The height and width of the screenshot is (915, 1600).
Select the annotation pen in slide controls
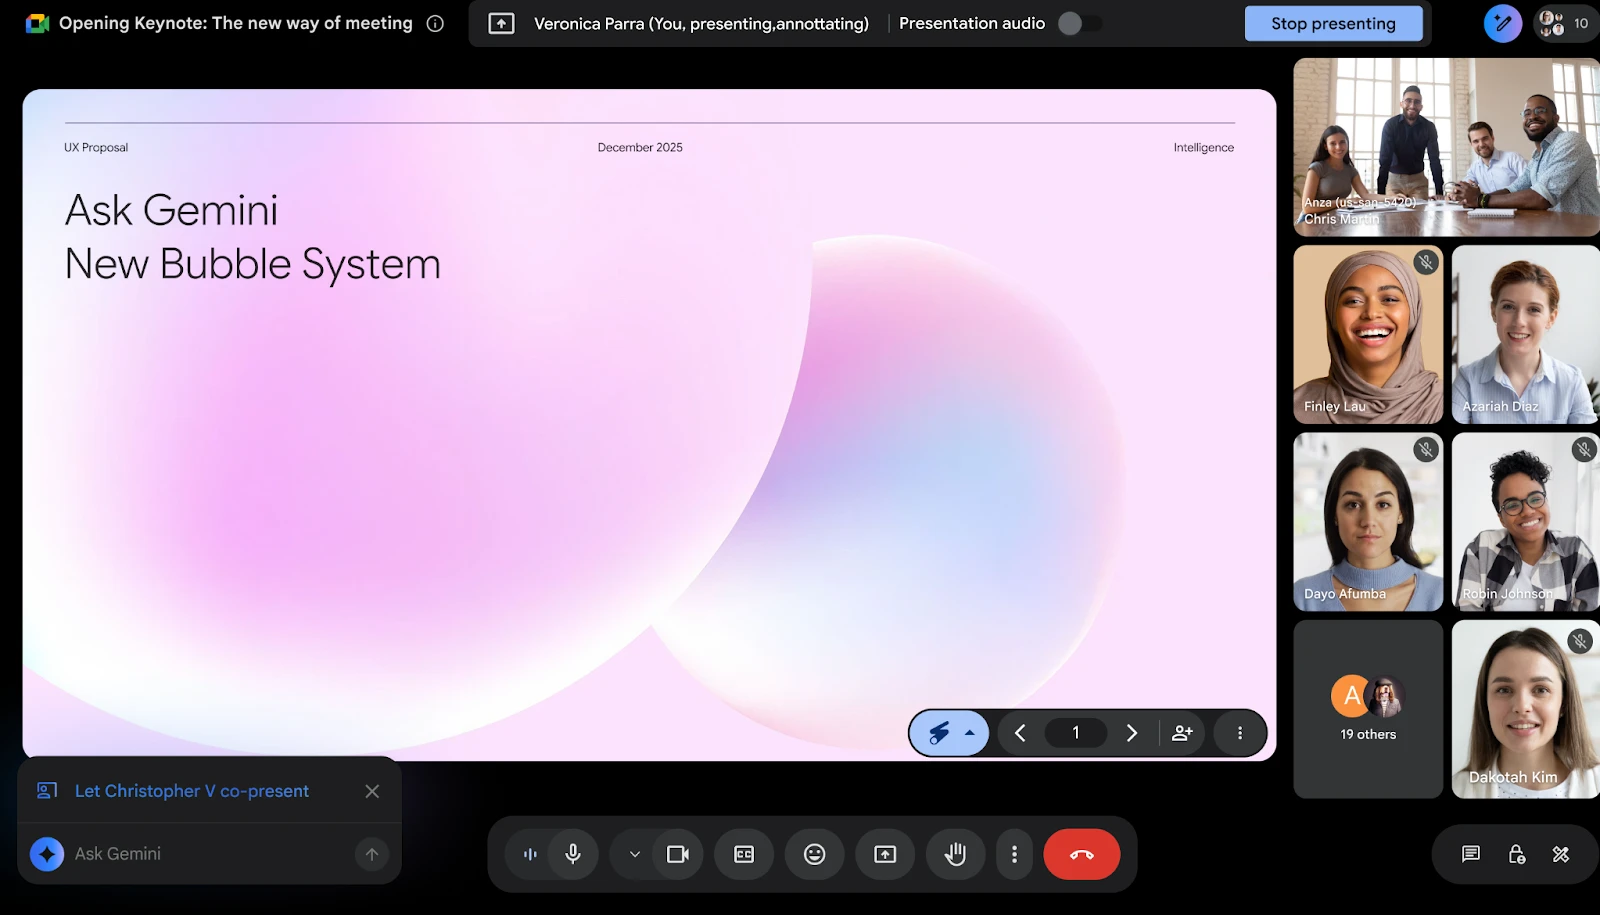click(x=939, y=733)
